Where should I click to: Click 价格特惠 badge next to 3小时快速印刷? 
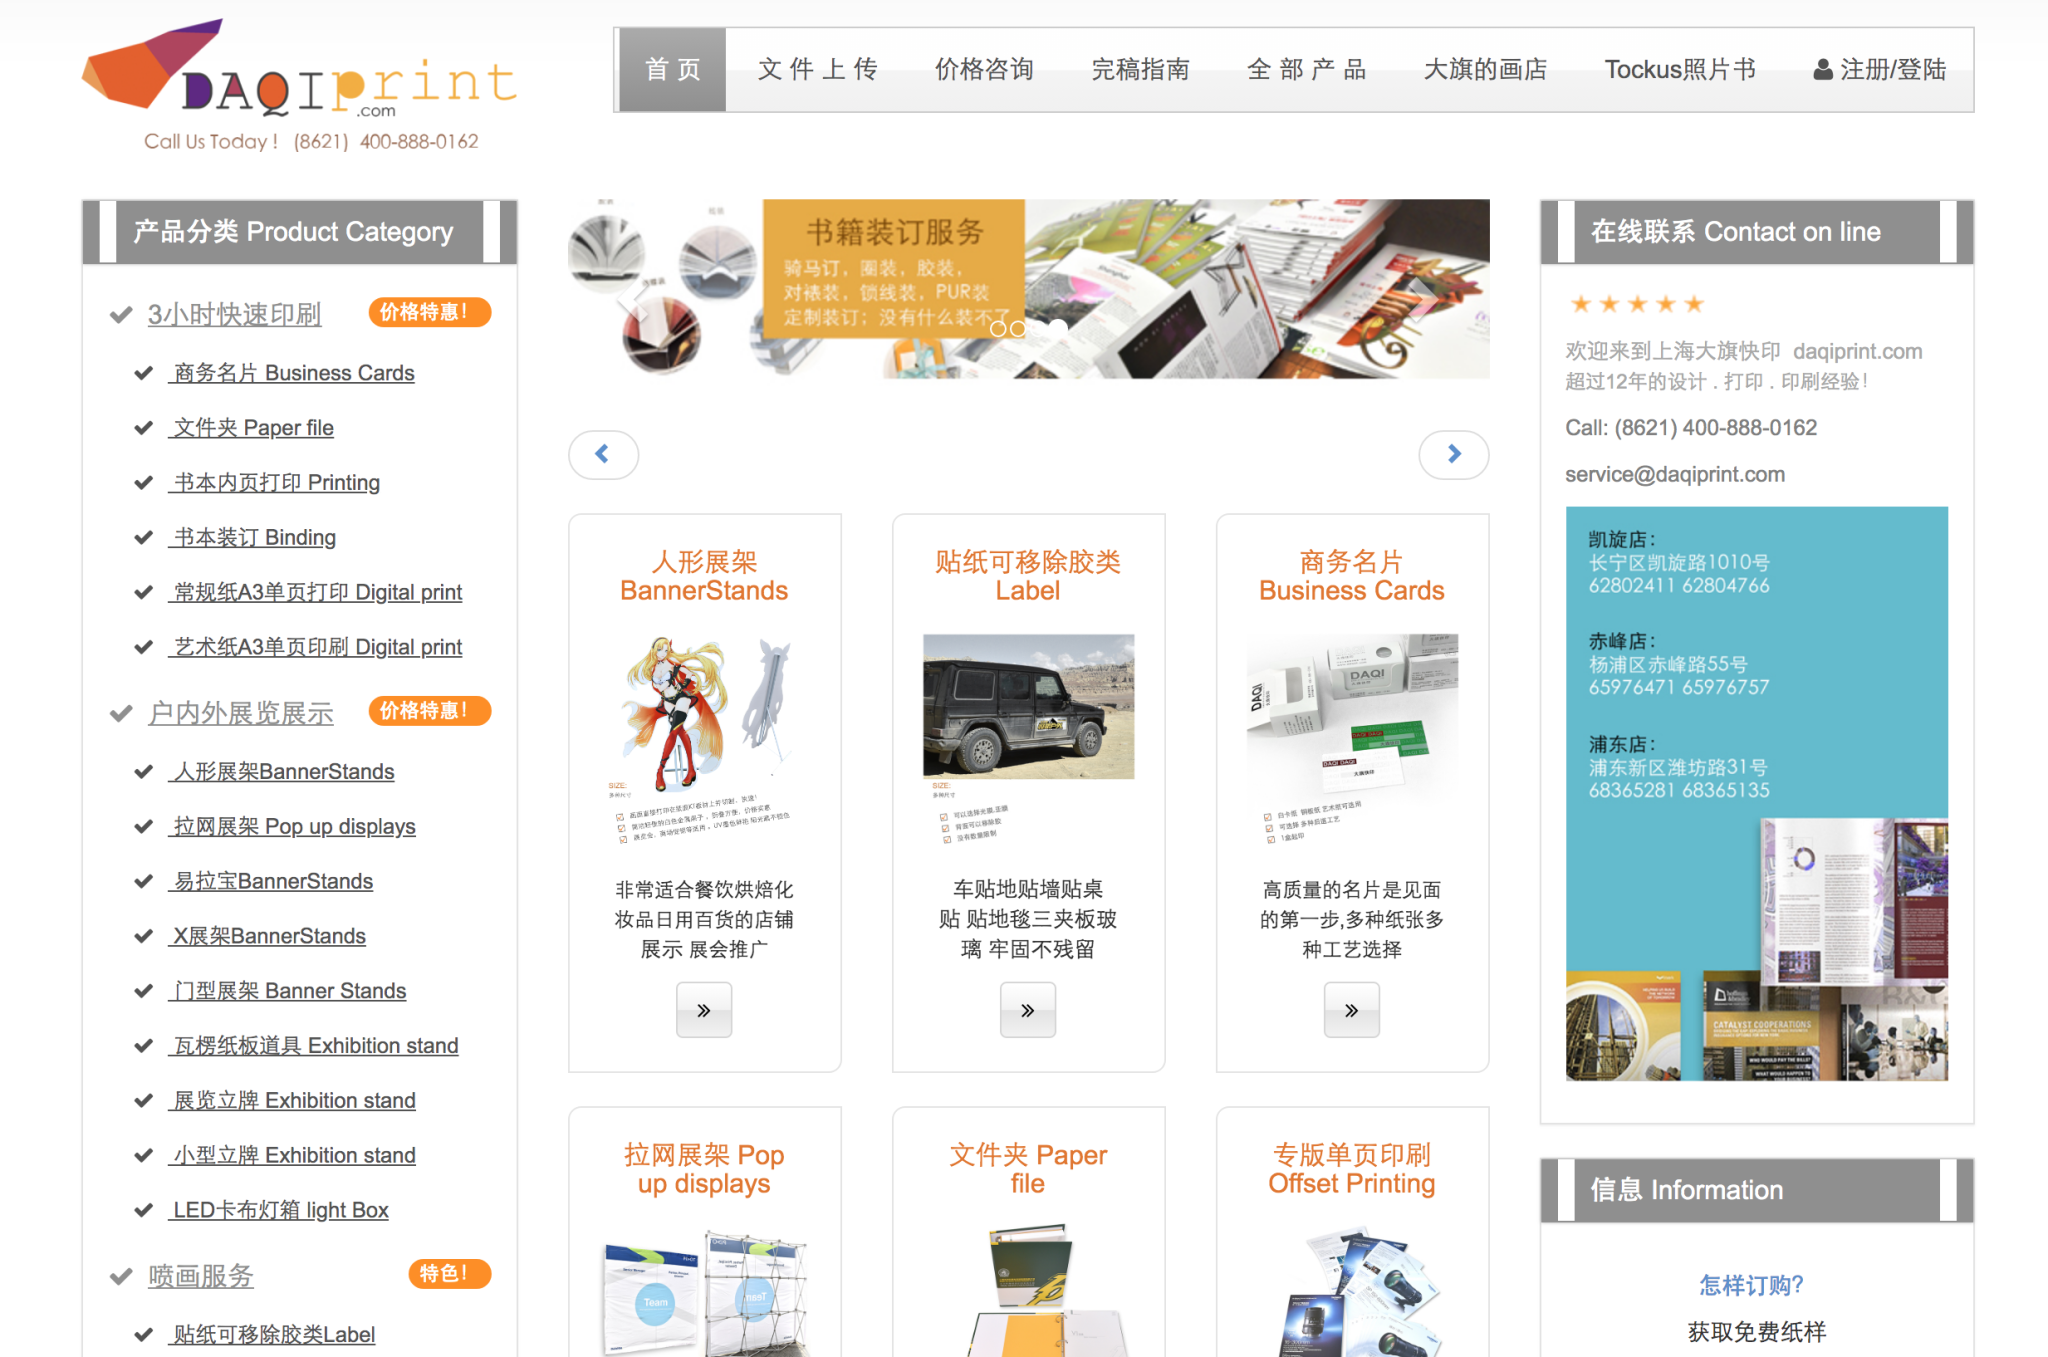click(429, 312)
